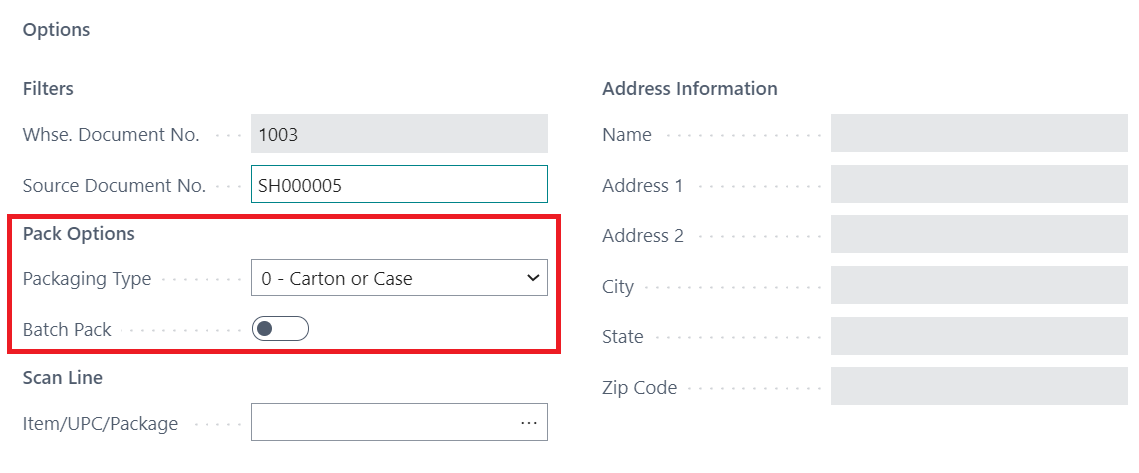Focus the City field
Screen dimensions: 1139x473
point(979,287)
